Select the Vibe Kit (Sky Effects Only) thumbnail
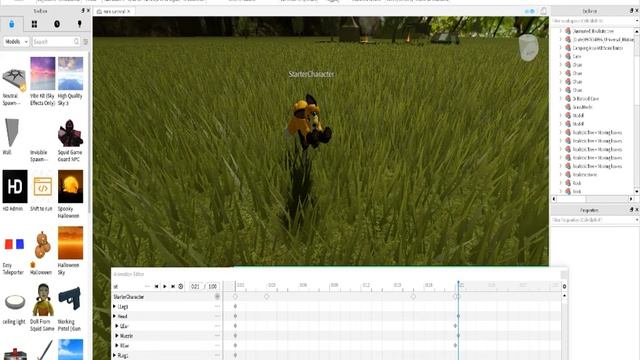The image size is (640, 360). [42, 73]
